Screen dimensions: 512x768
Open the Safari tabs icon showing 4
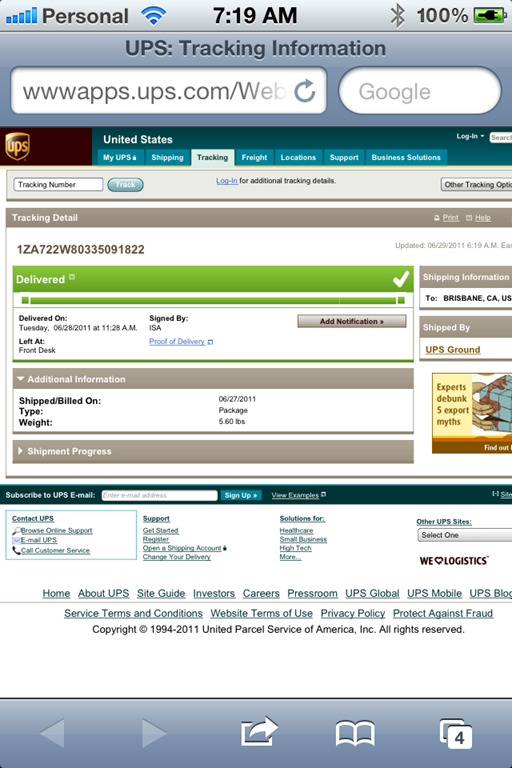click(456, 734)
